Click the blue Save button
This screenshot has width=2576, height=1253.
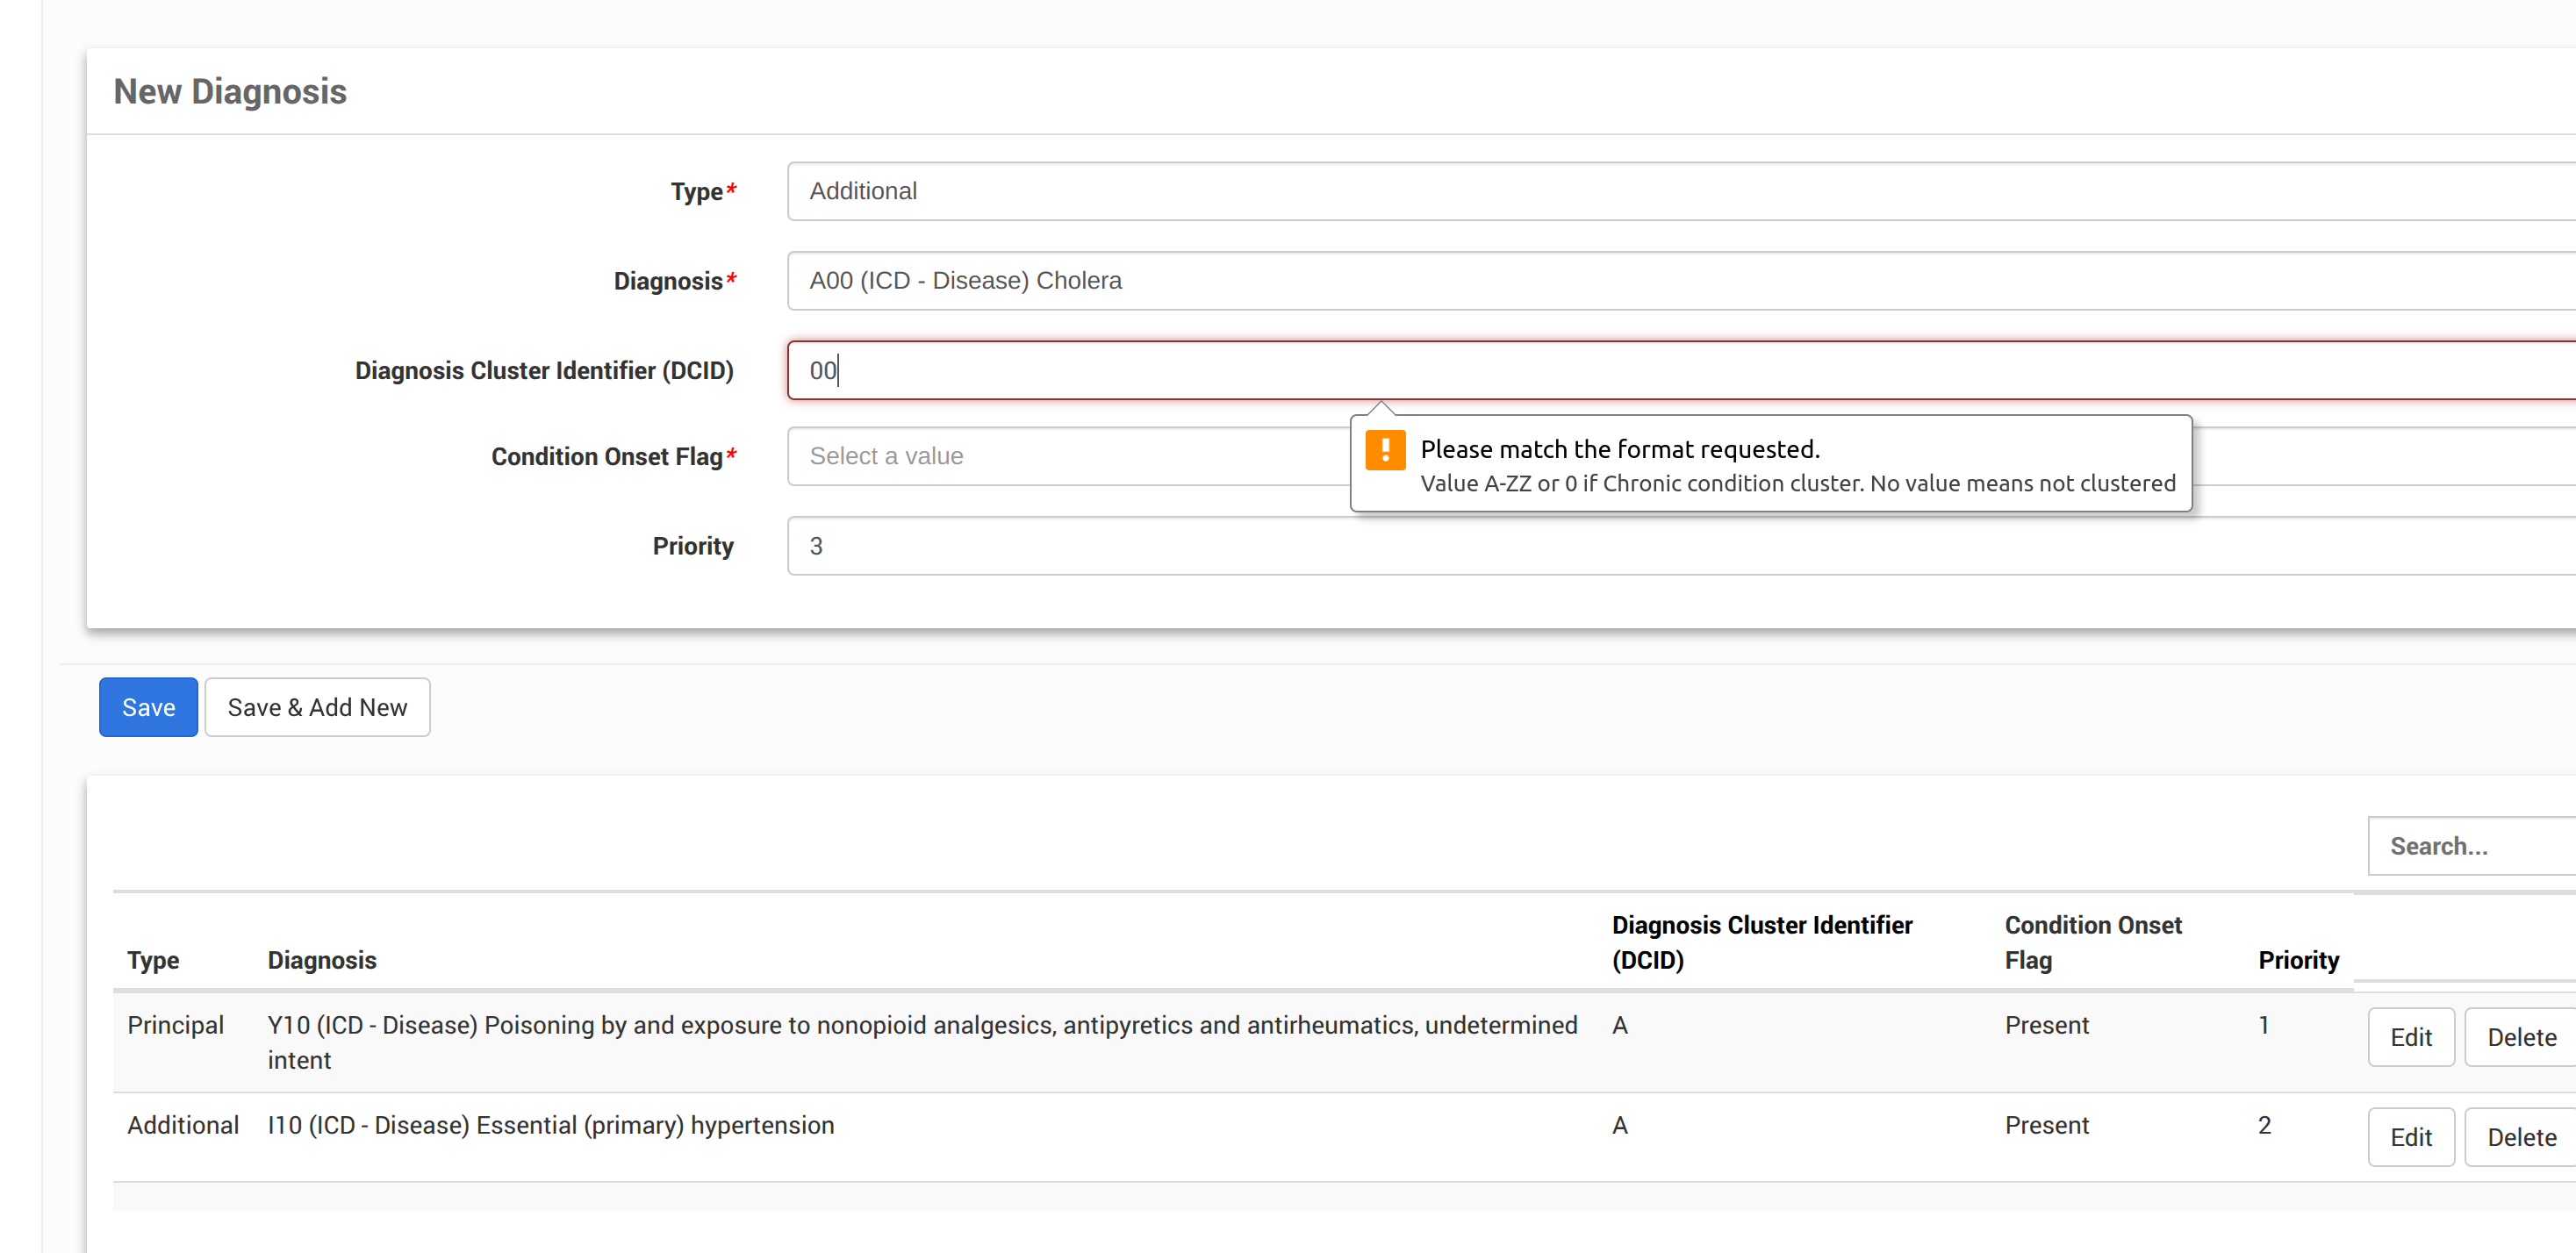(x=148, y=707)
